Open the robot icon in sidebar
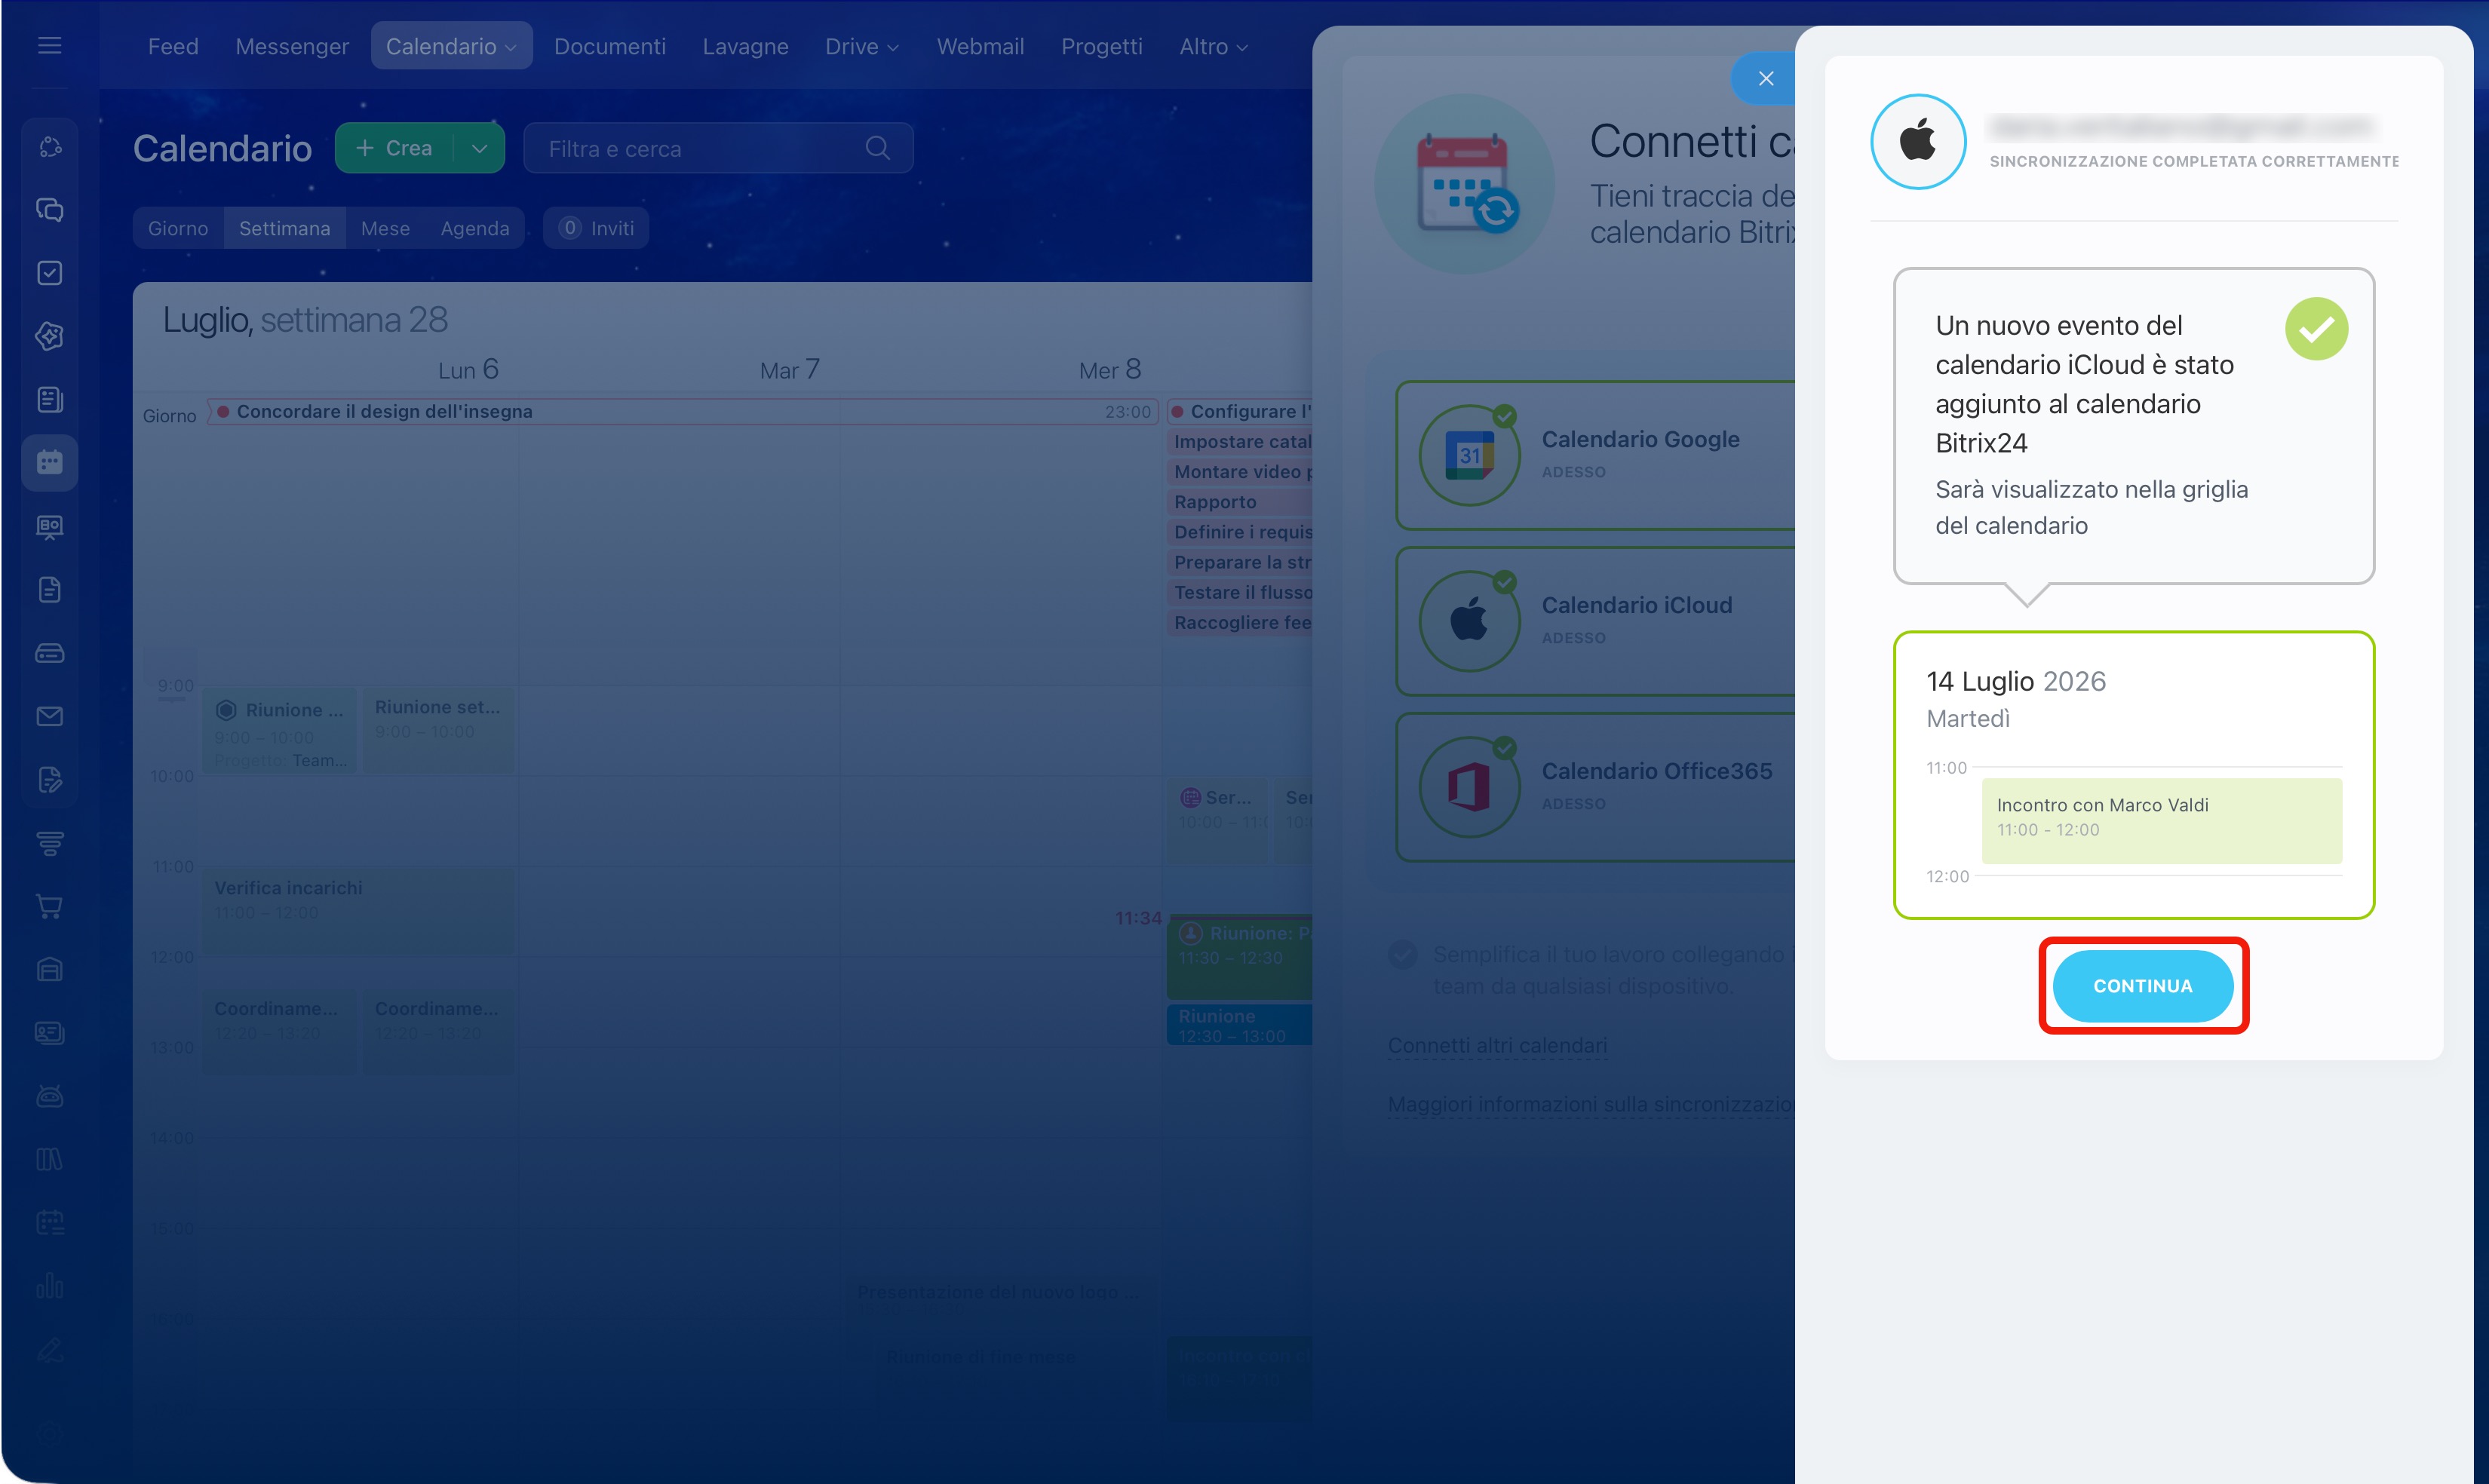 click(x=50, y=1096)
